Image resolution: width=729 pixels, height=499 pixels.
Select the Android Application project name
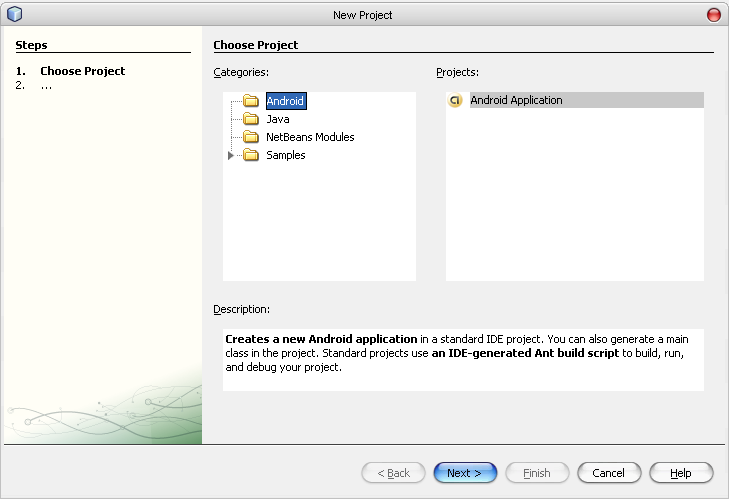click(516, 100)
